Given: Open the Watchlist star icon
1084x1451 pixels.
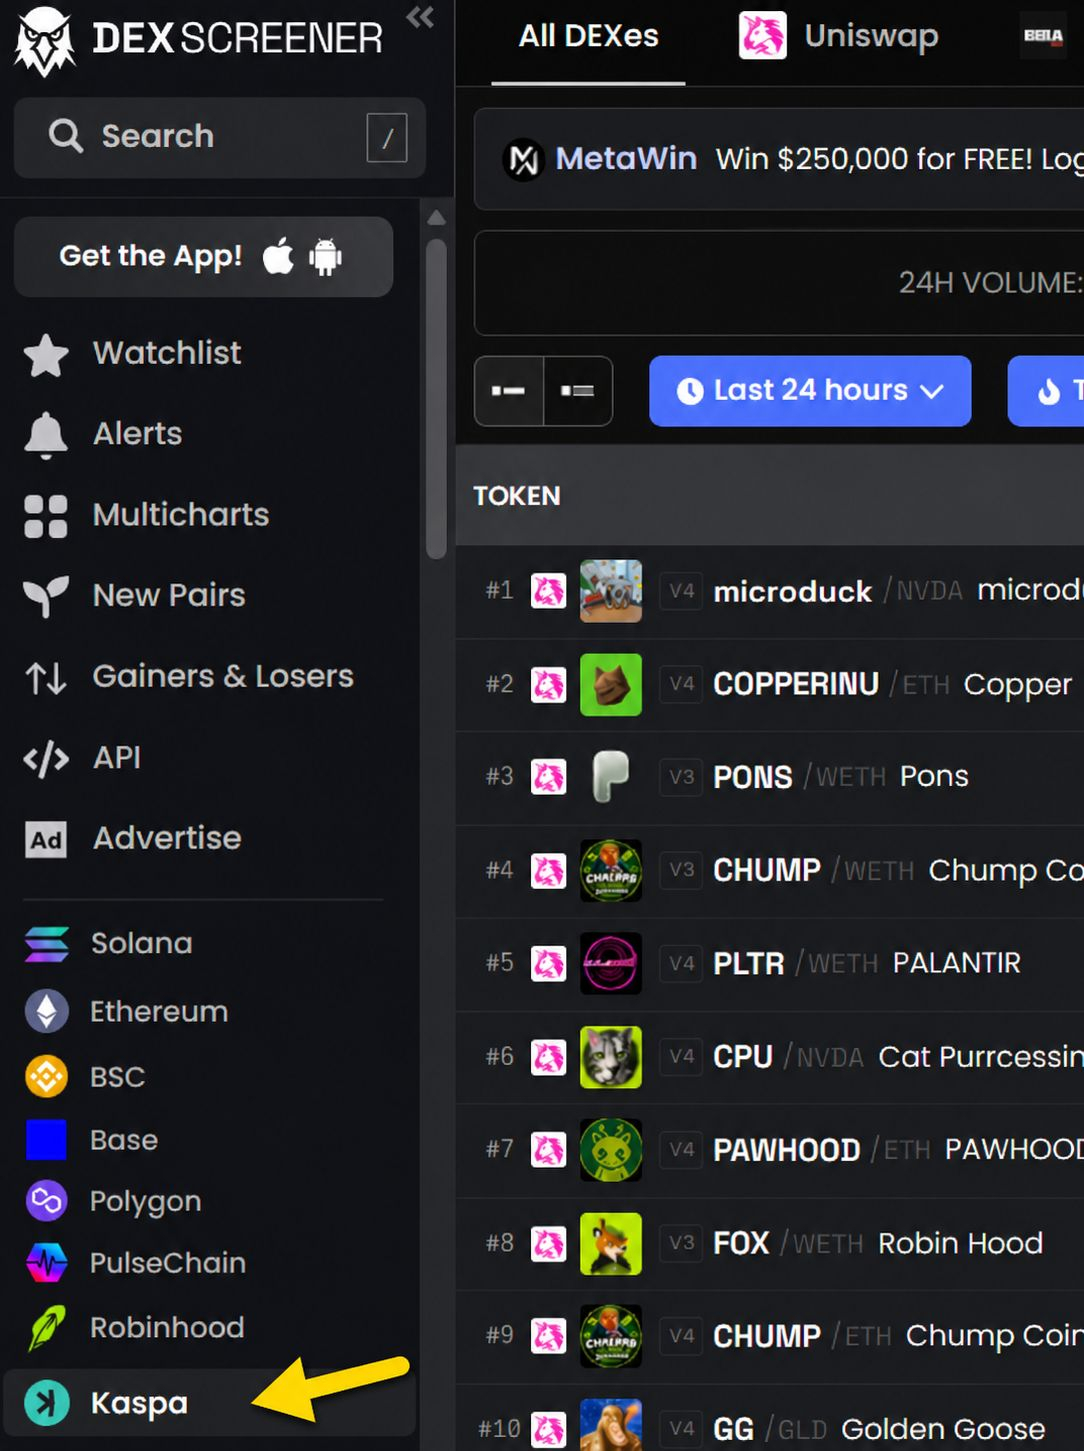Looking at the screenshot, I should click(x=46, y=354).
